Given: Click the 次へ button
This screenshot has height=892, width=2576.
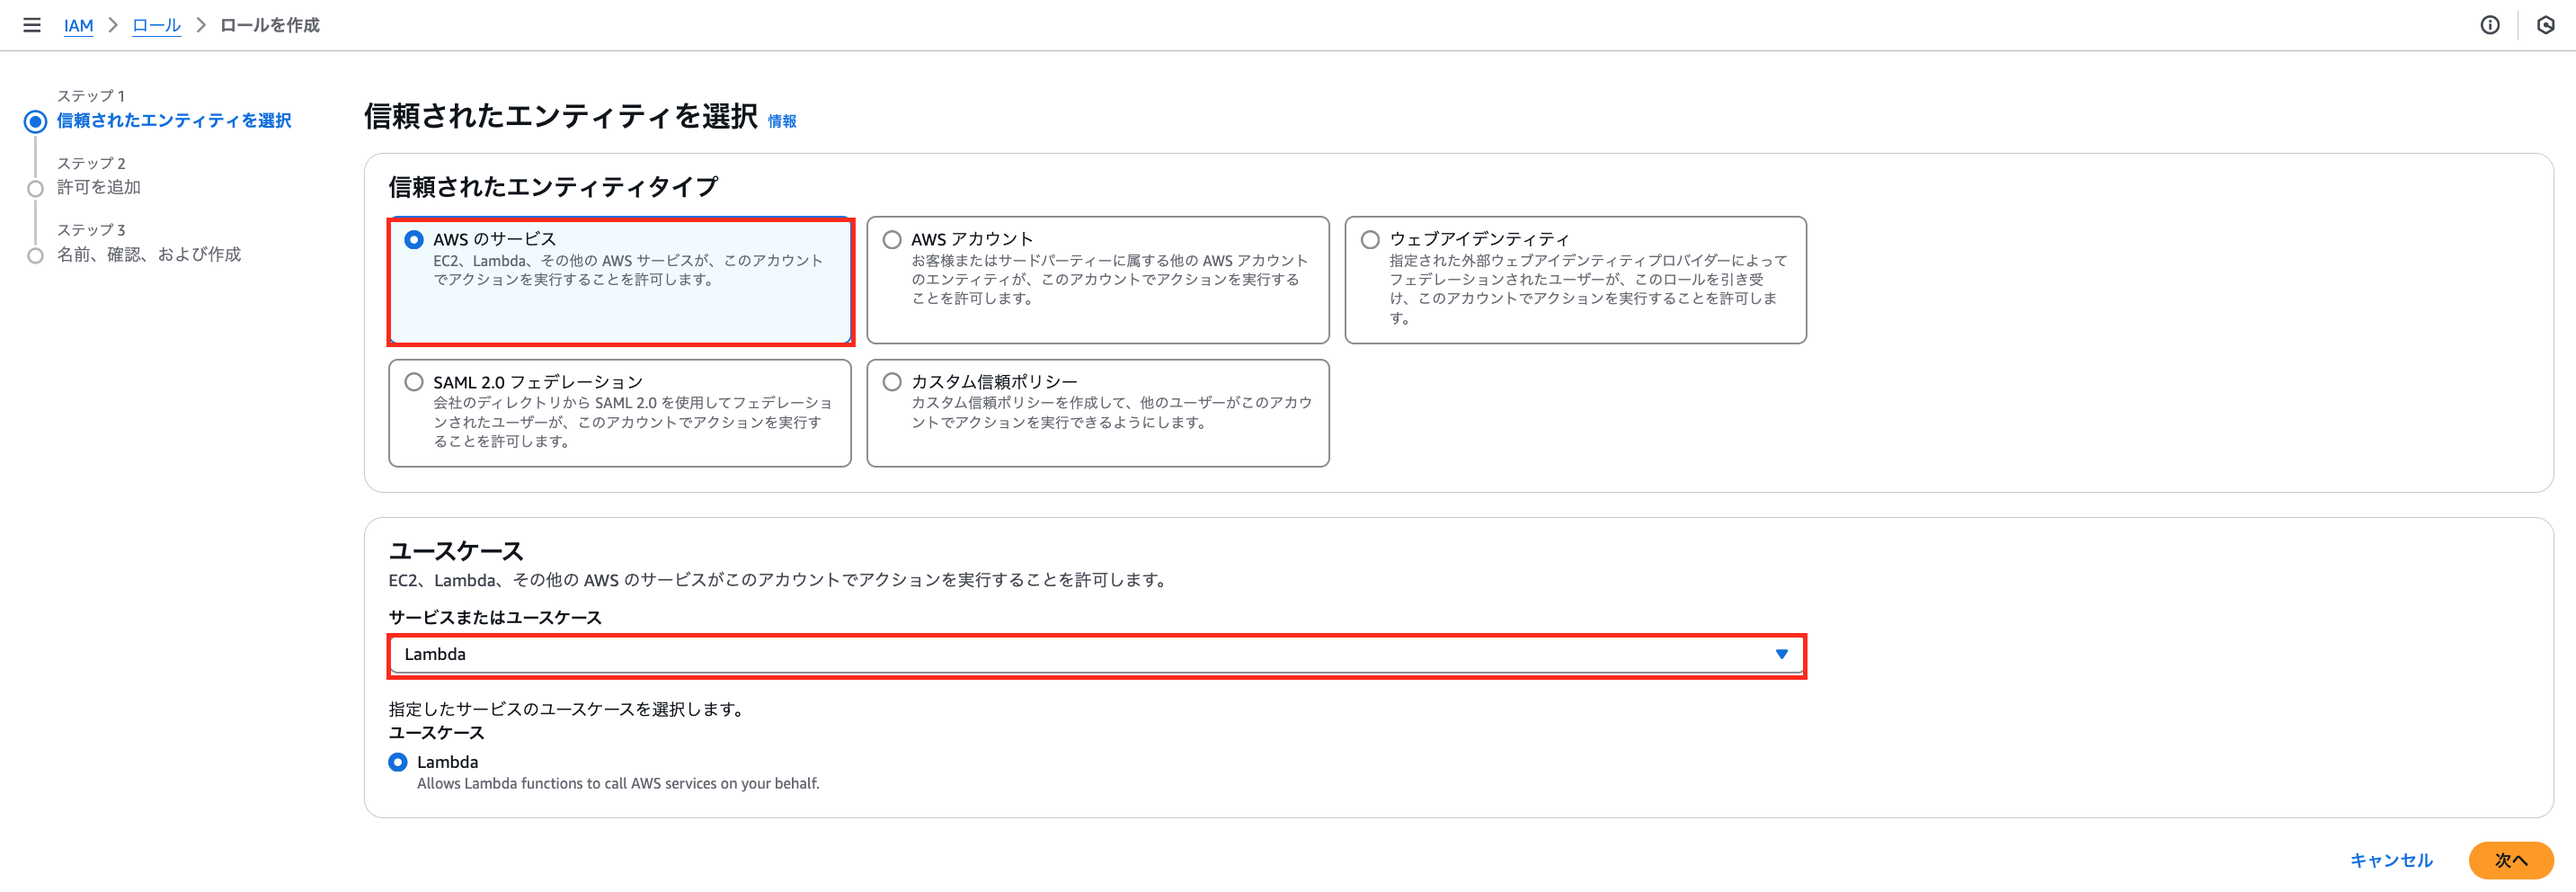Looking at the screenshot, I should pos(2510,860).
